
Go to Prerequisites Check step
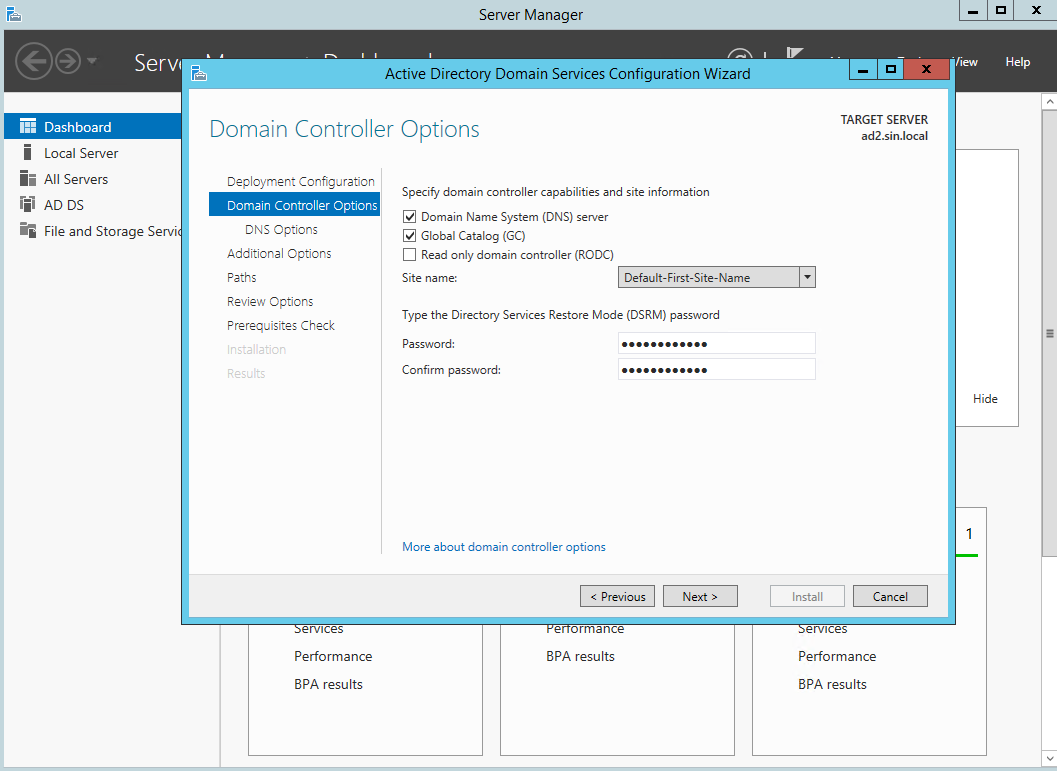point(280,325)
